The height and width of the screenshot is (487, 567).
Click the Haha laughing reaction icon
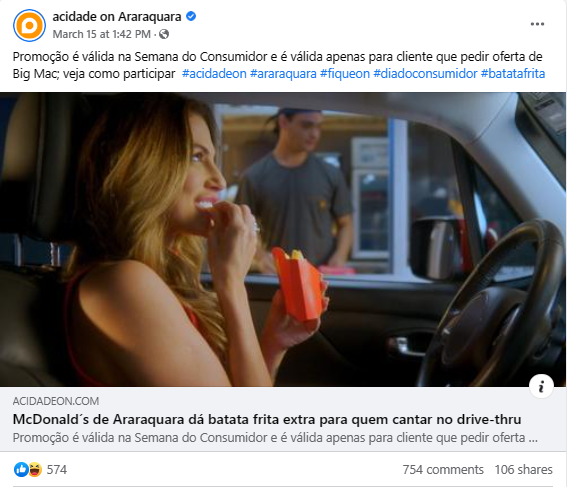35,469
